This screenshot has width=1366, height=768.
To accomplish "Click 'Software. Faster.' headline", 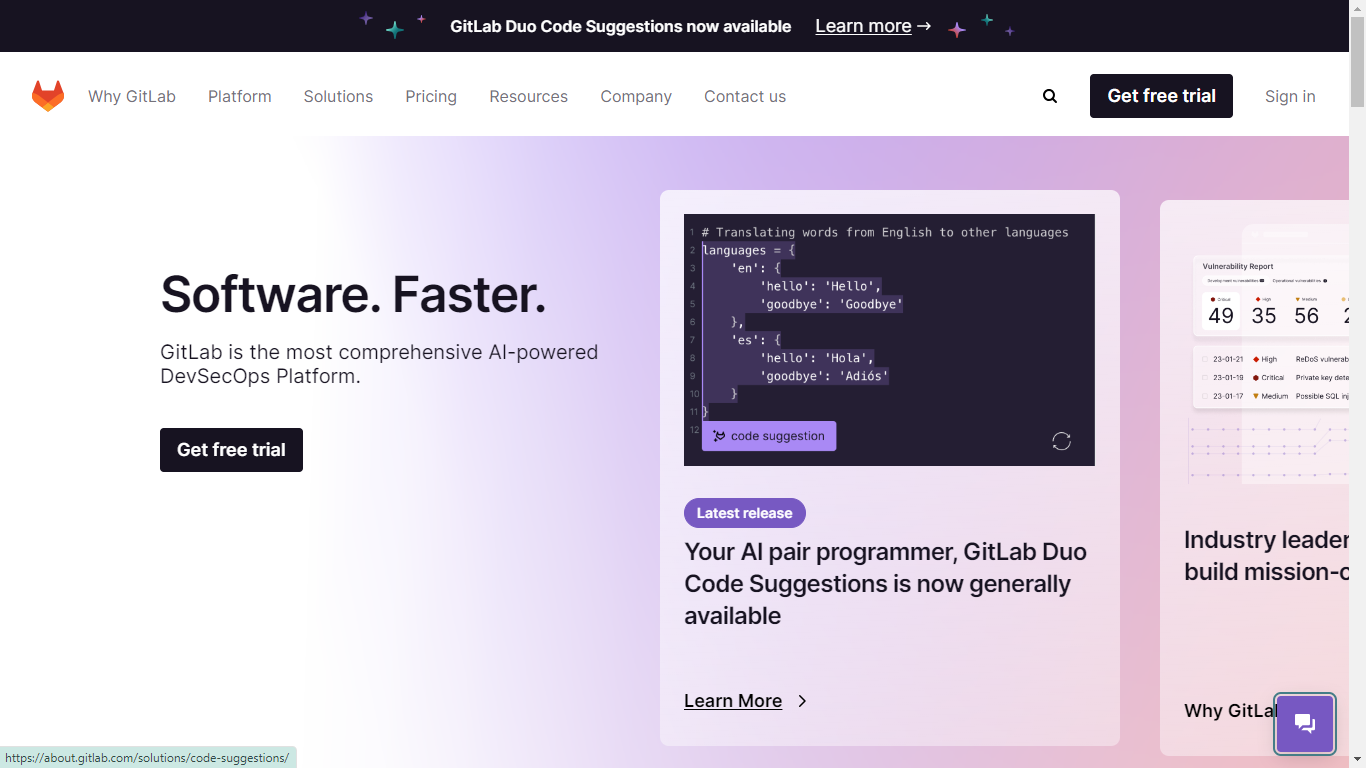I will tap(353, 294).
